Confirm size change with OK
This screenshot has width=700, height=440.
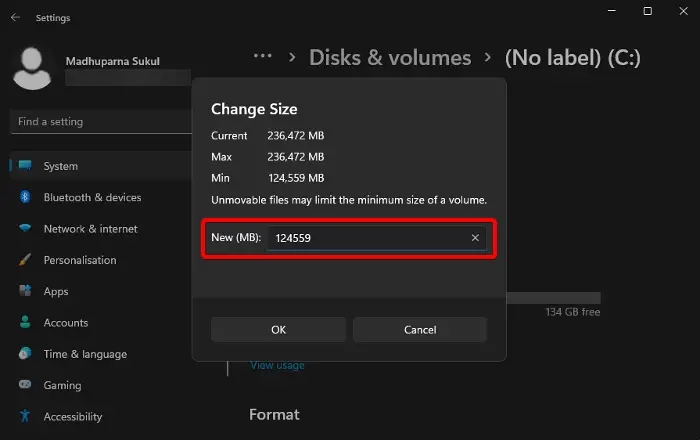[278, 330]
